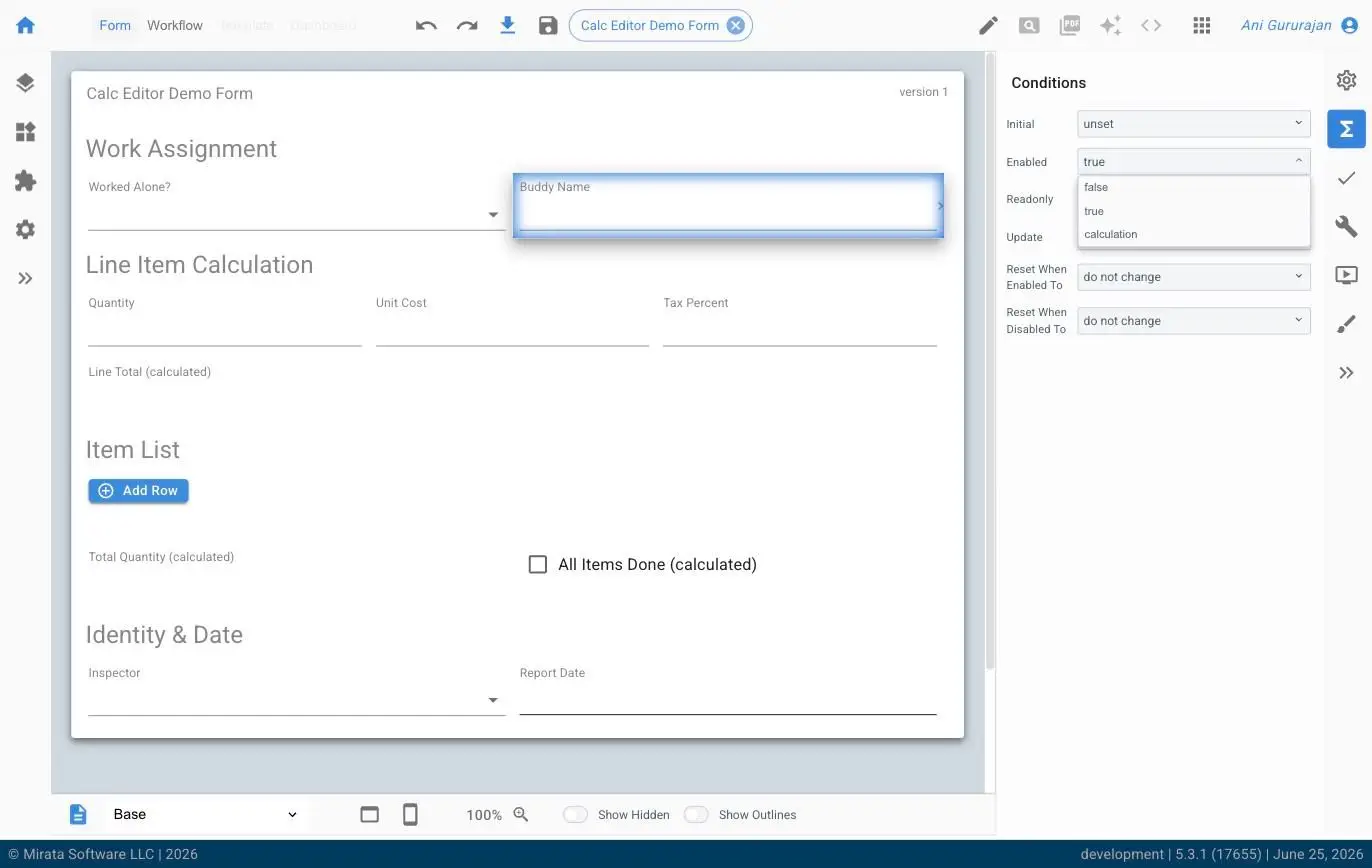Viewport: 1372px width, 868px height.
Task: Open the preview play screen panel
Action: (1347, 275)
